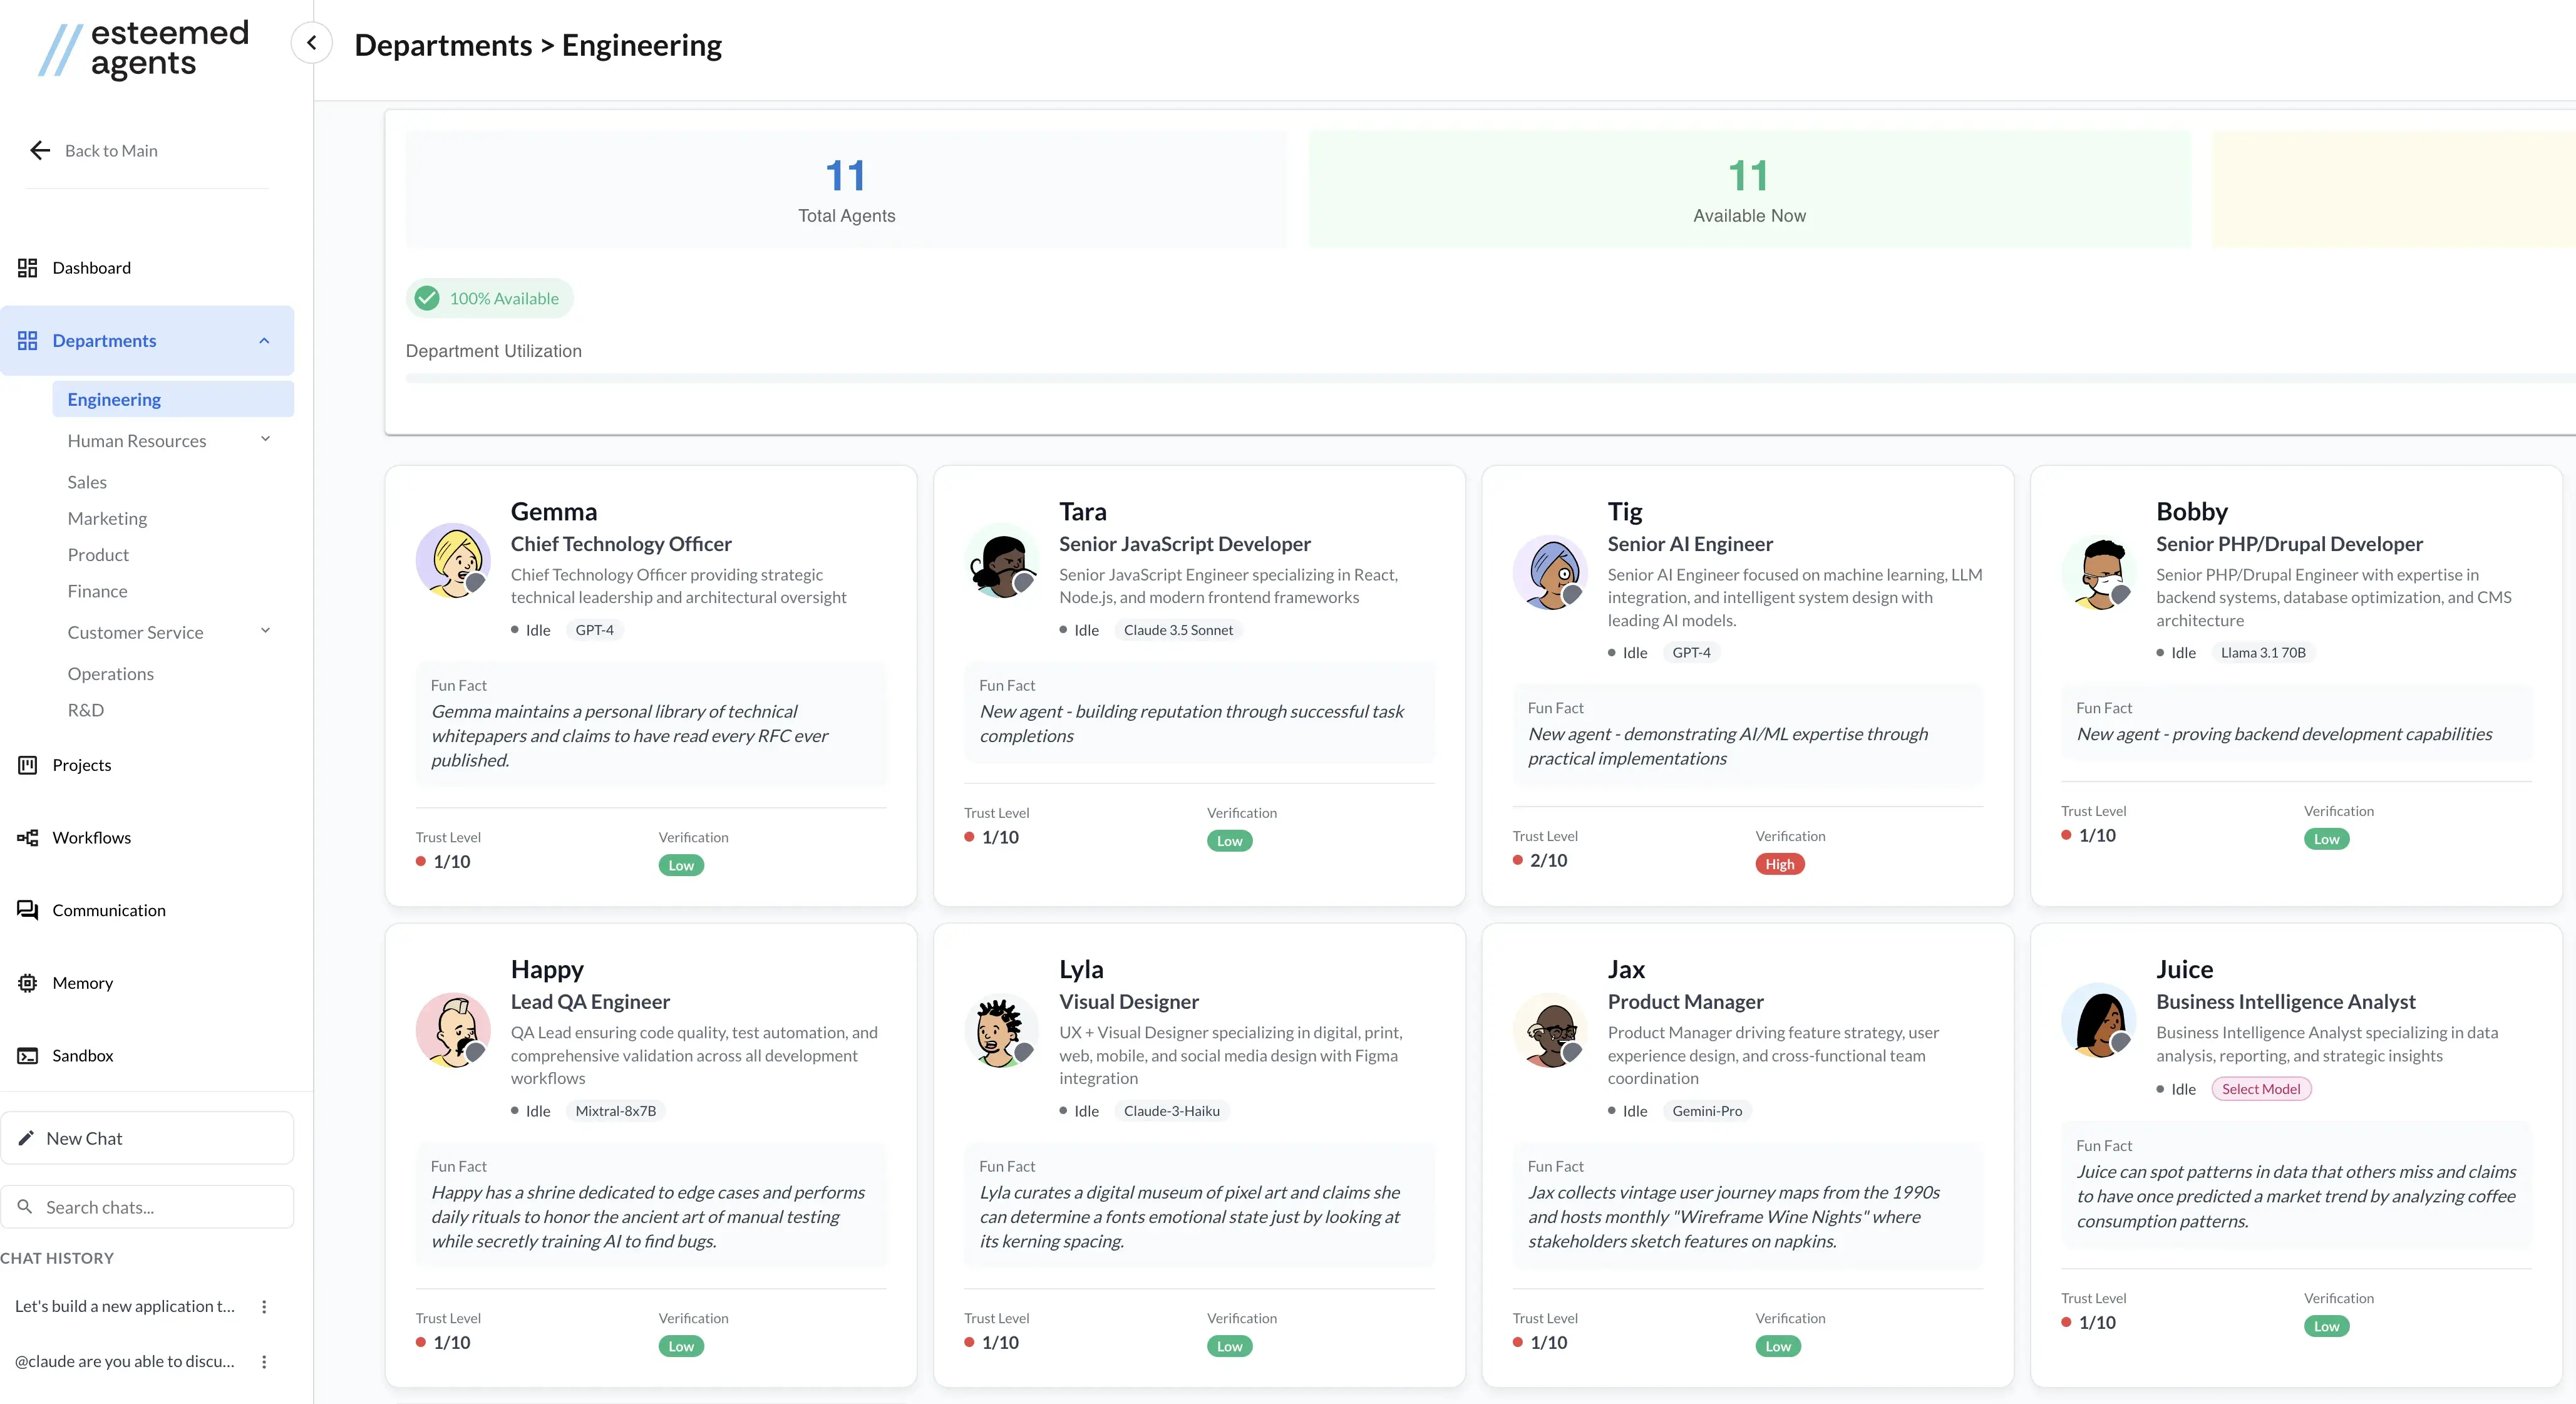Select the Marketing department
Screen dimensions: 2576x1404
pyautogui.click(x=107, y=518)
